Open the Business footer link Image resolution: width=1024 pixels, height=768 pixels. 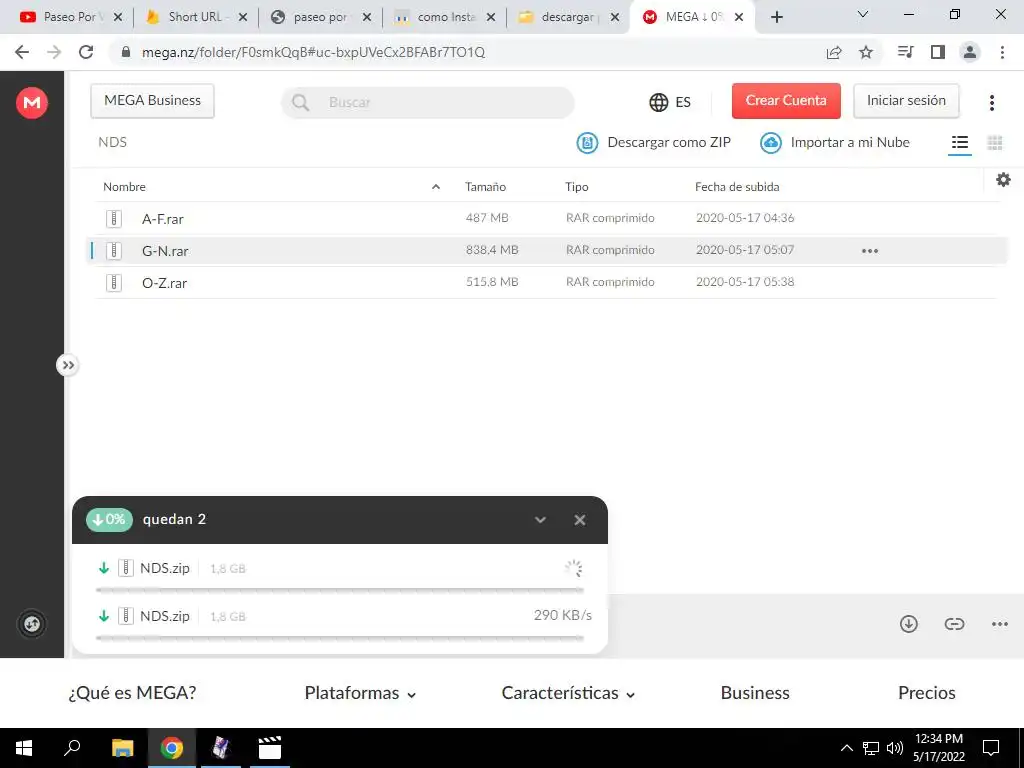pos(755,693)
